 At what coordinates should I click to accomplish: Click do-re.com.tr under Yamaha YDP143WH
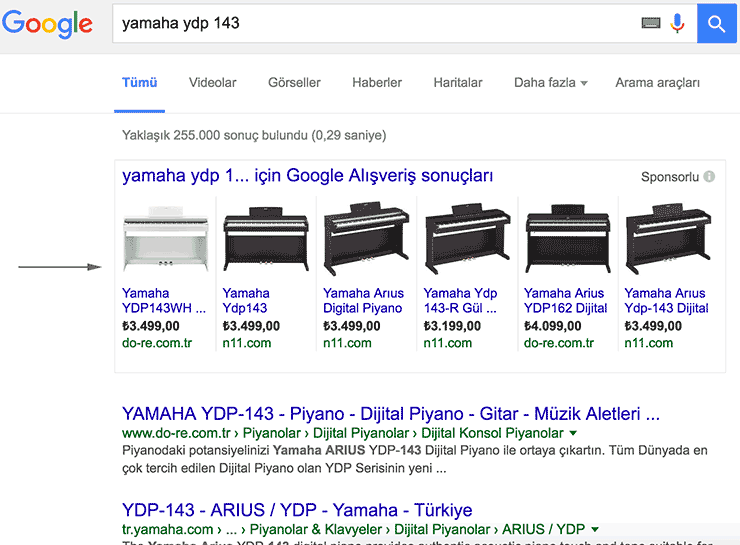click(157, 343)
